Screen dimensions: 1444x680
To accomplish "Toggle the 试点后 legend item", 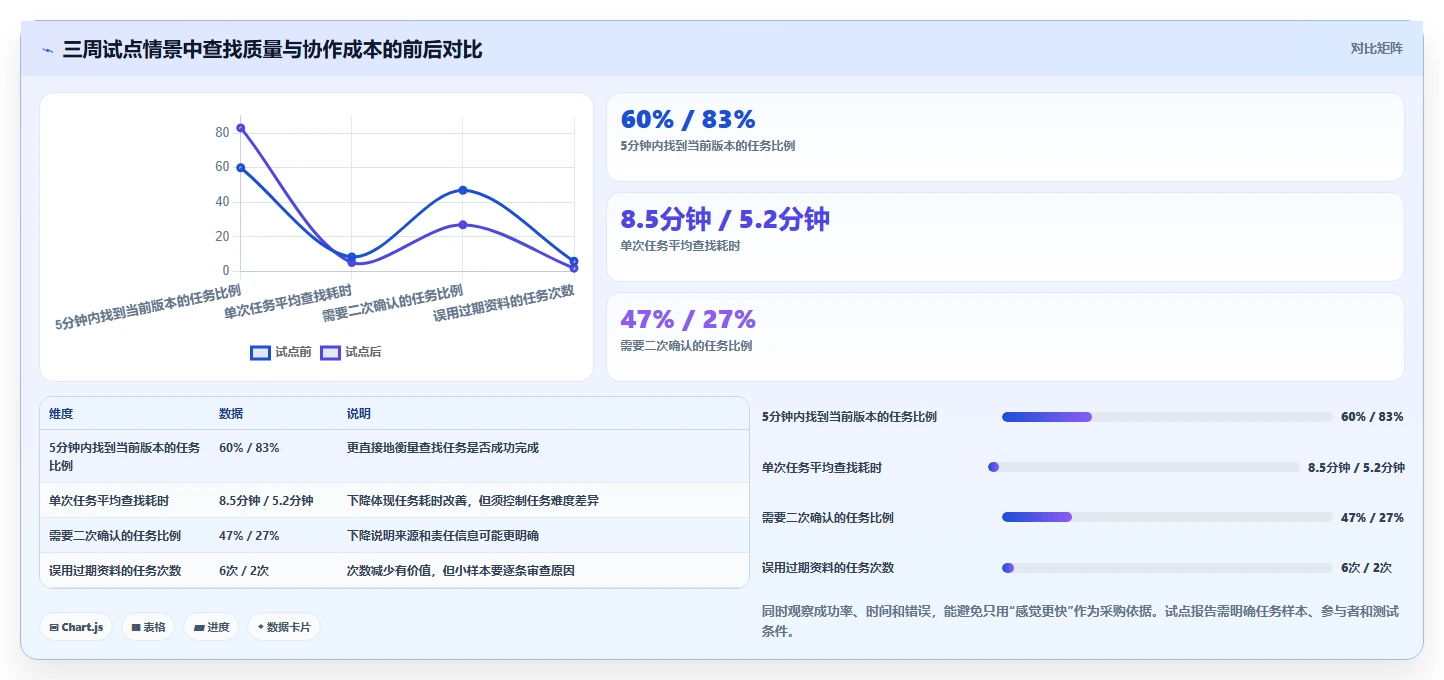I will 351,352.
